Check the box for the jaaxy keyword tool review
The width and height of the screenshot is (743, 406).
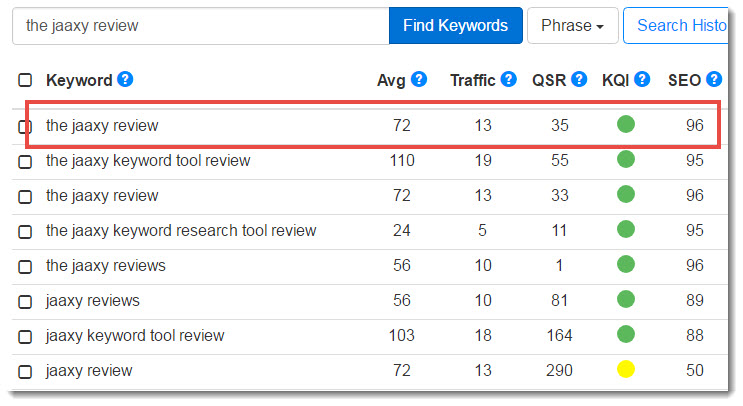click(x=25, y=162)
